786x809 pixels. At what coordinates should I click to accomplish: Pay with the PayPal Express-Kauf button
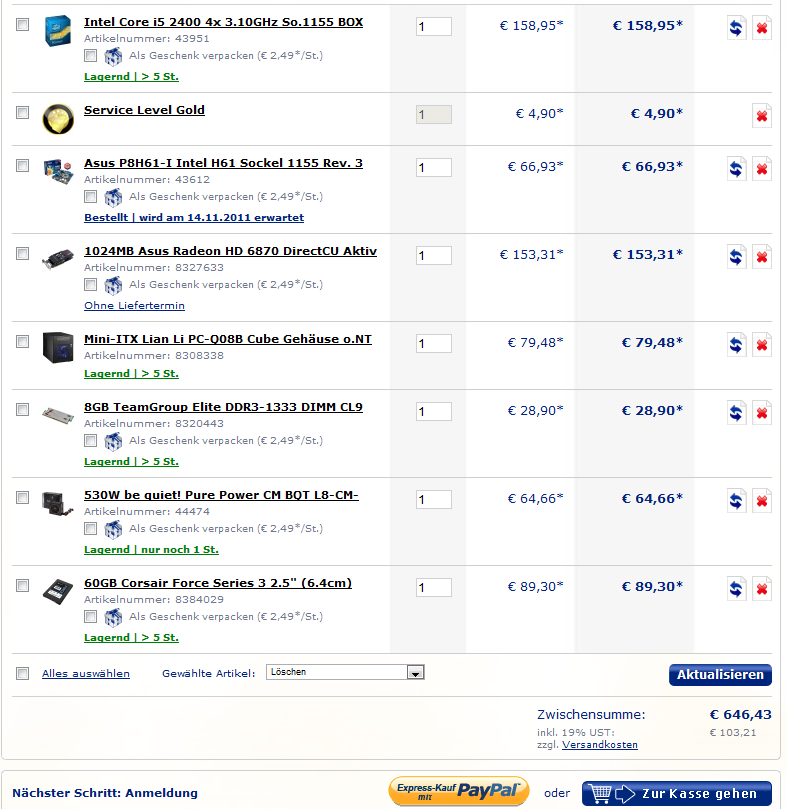[459, 791]
